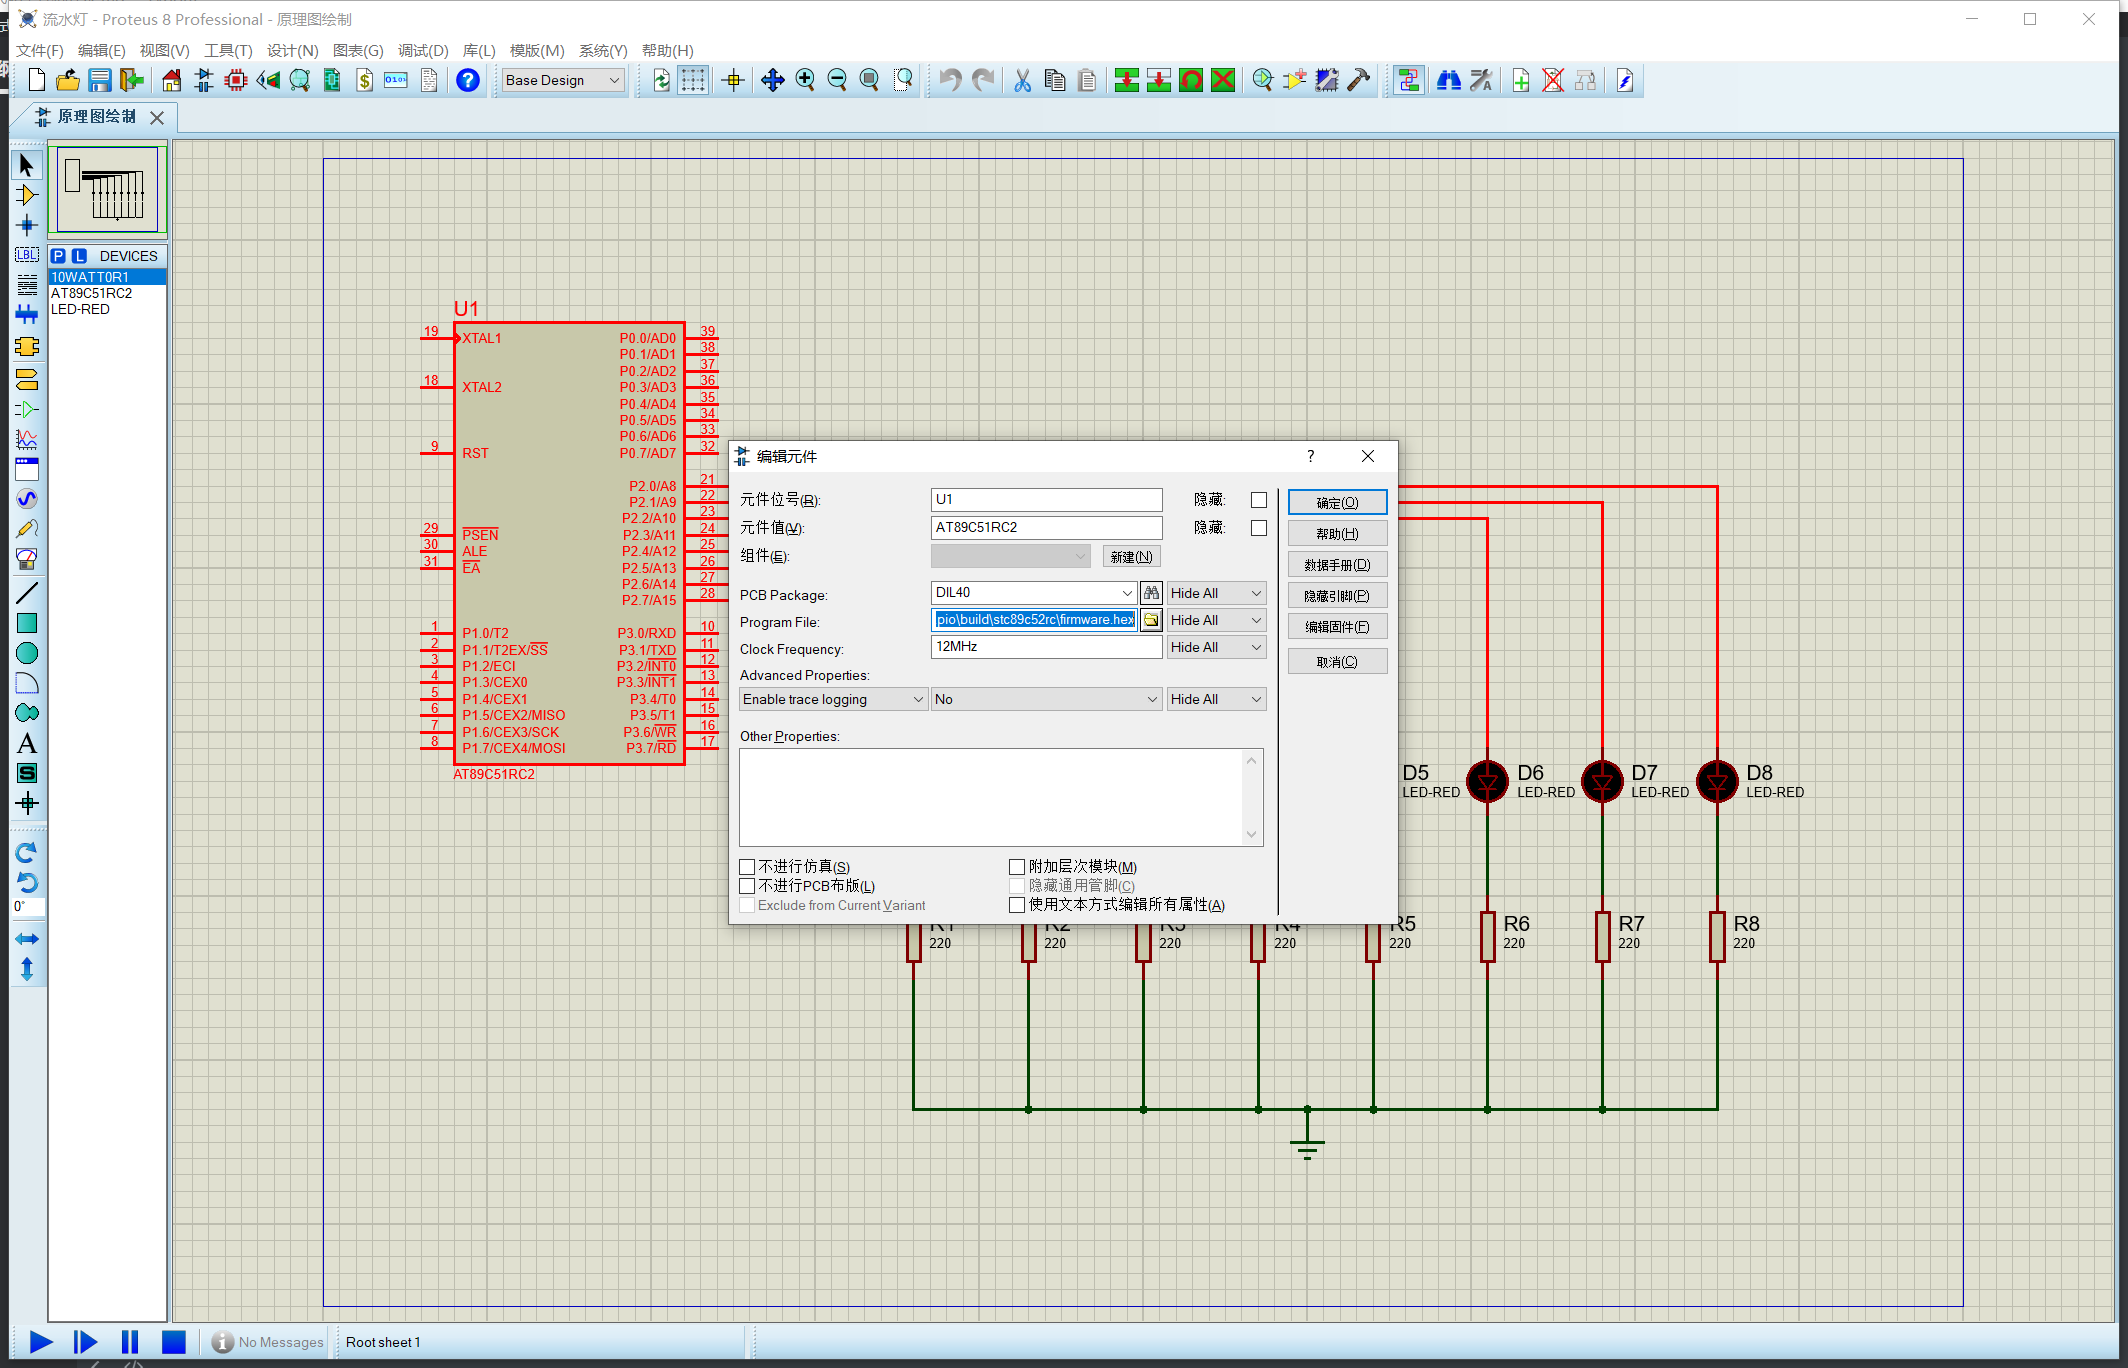2128x1368 pixels.
Task: Click the 帮助(H) dialog button
Action: 1337,533
